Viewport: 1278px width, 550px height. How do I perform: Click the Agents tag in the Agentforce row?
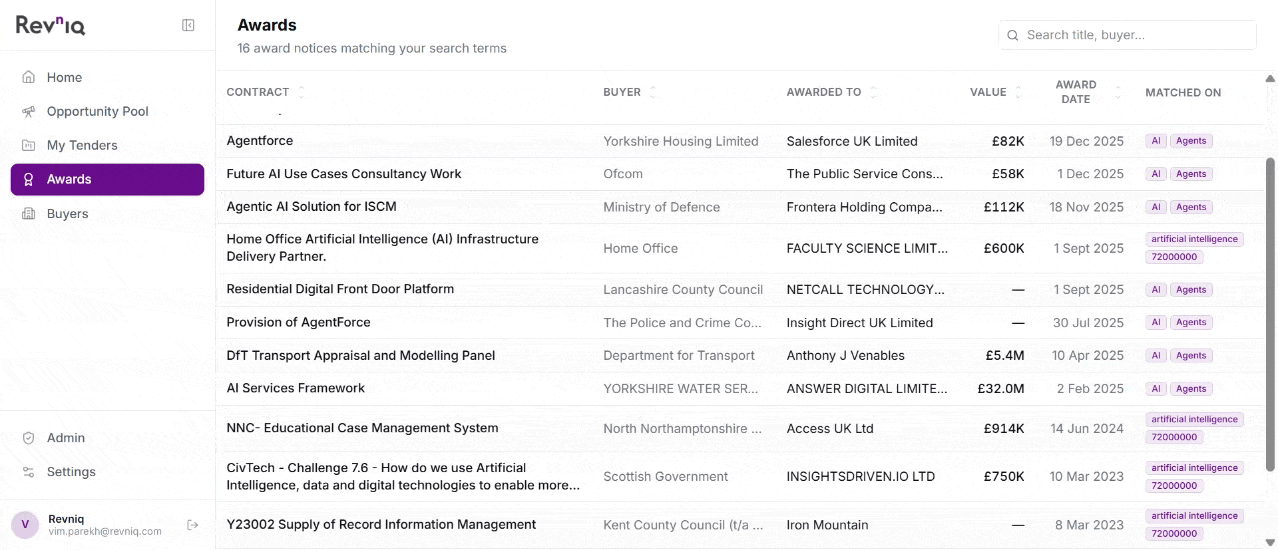(x=1191, y=141)
